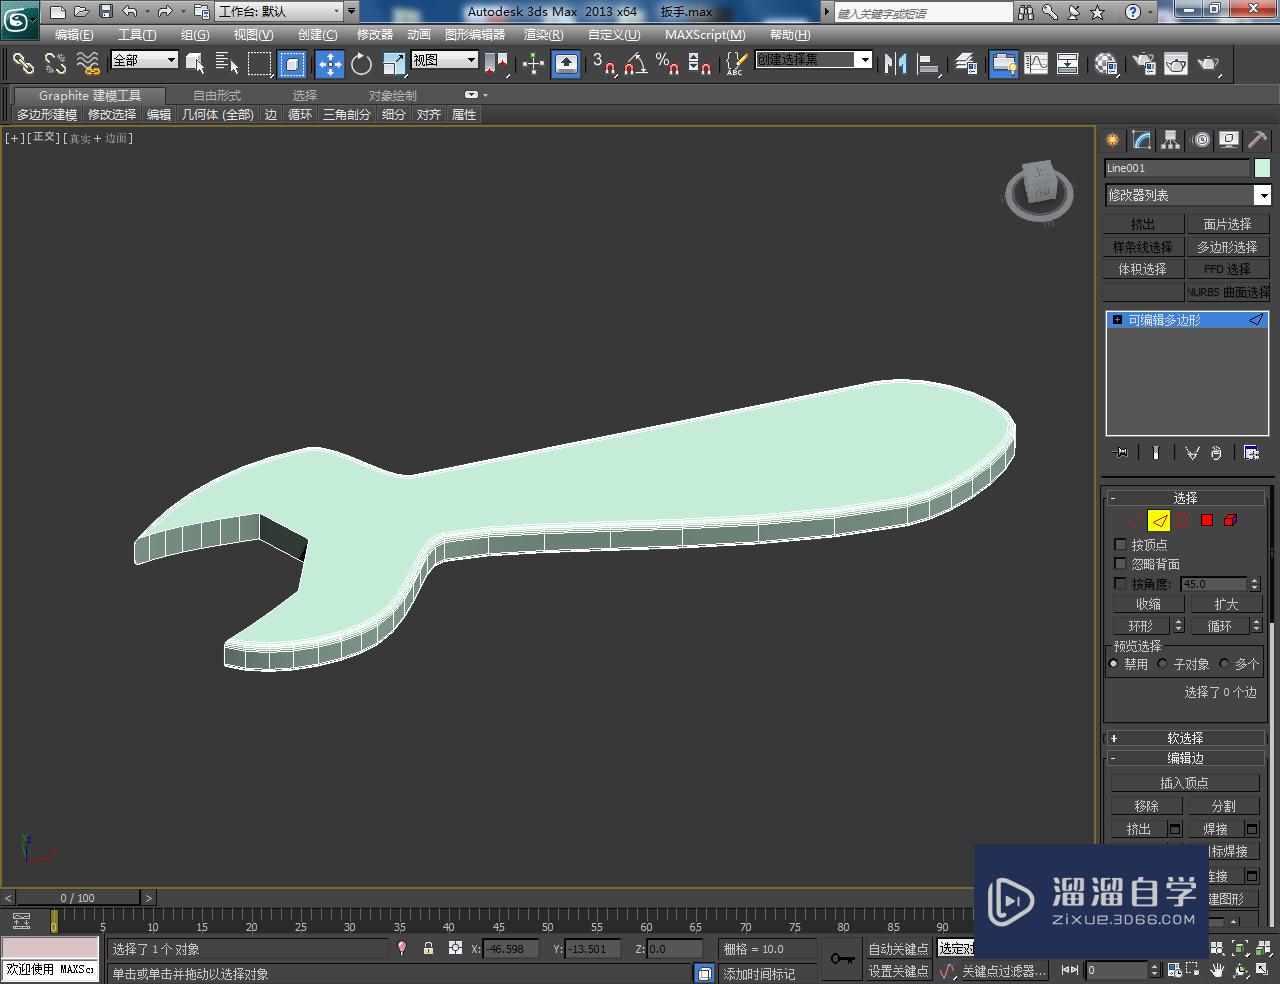Select Element sub-object level icon

pos(1231,520)
